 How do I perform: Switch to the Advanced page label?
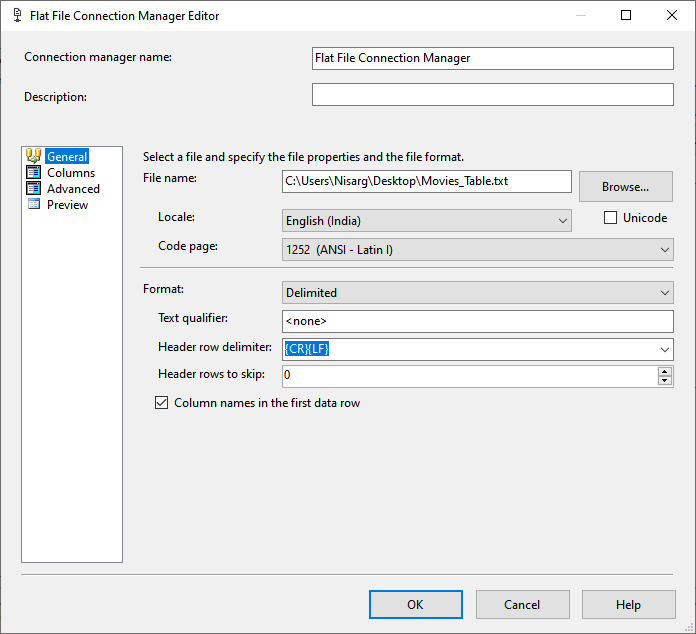(73, 188)
